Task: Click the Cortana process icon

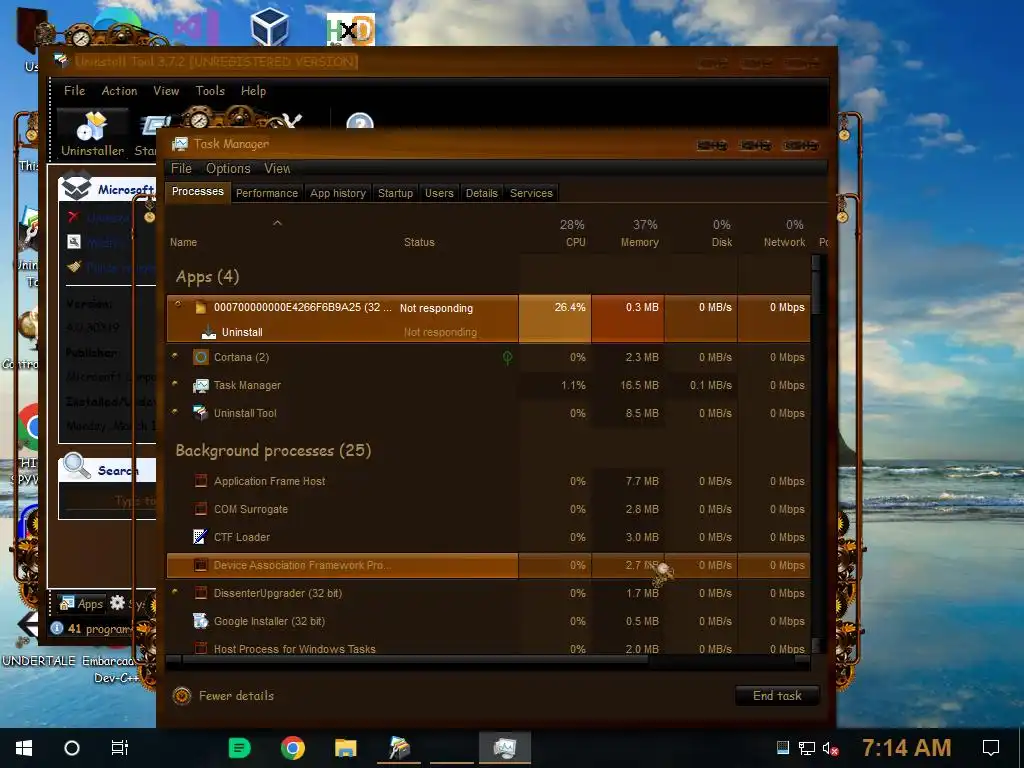Action: coord(200,357)
